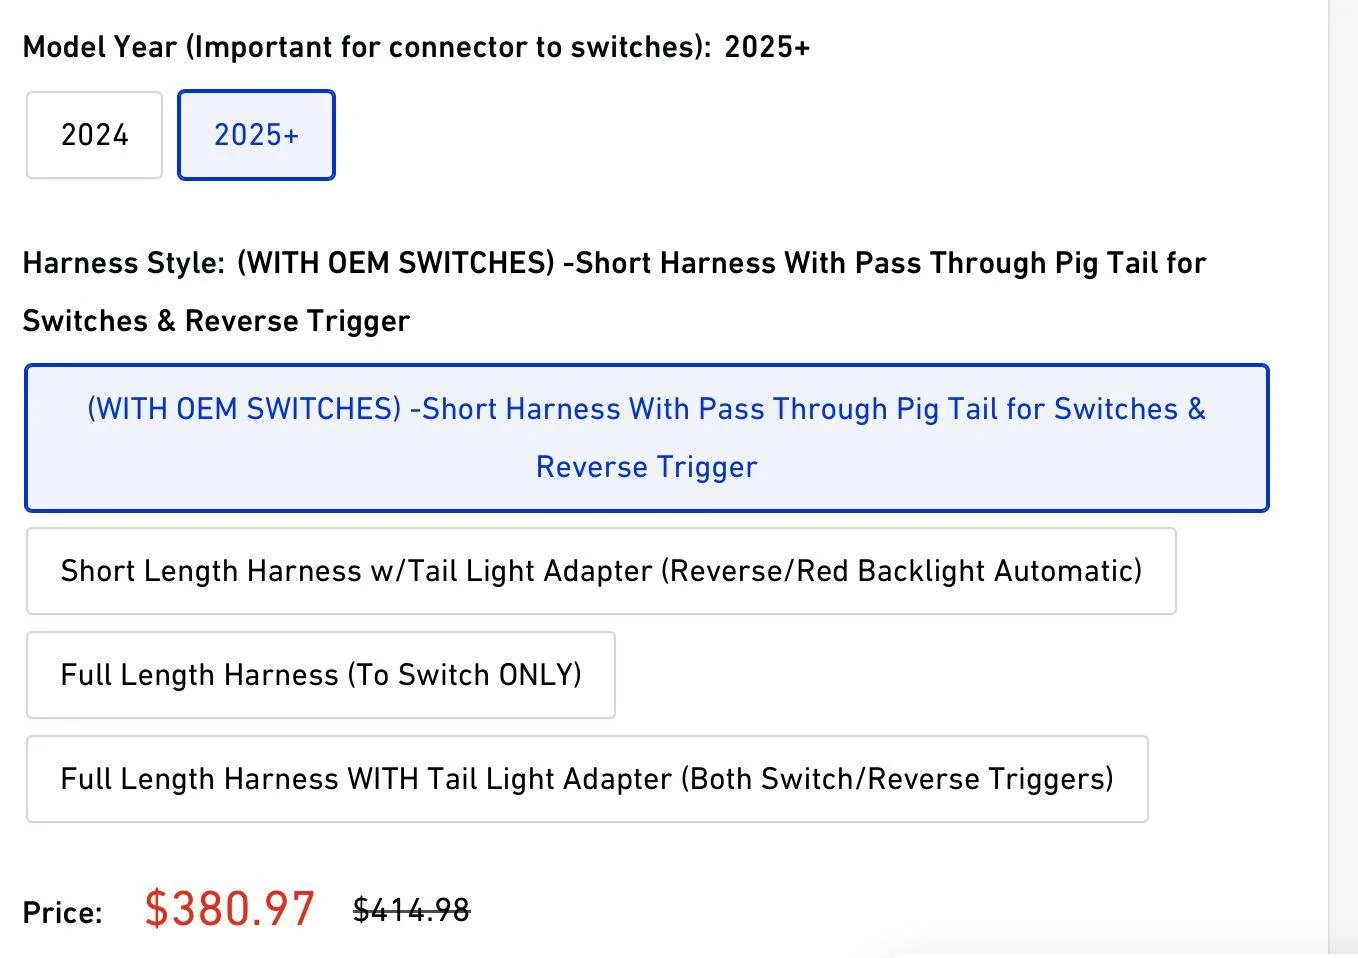The height and width of the screenshot is (958, 1358).
Task: Click "(Reverse/Red Backlight Automatic)" option text
Action: [x=900, y=571]
